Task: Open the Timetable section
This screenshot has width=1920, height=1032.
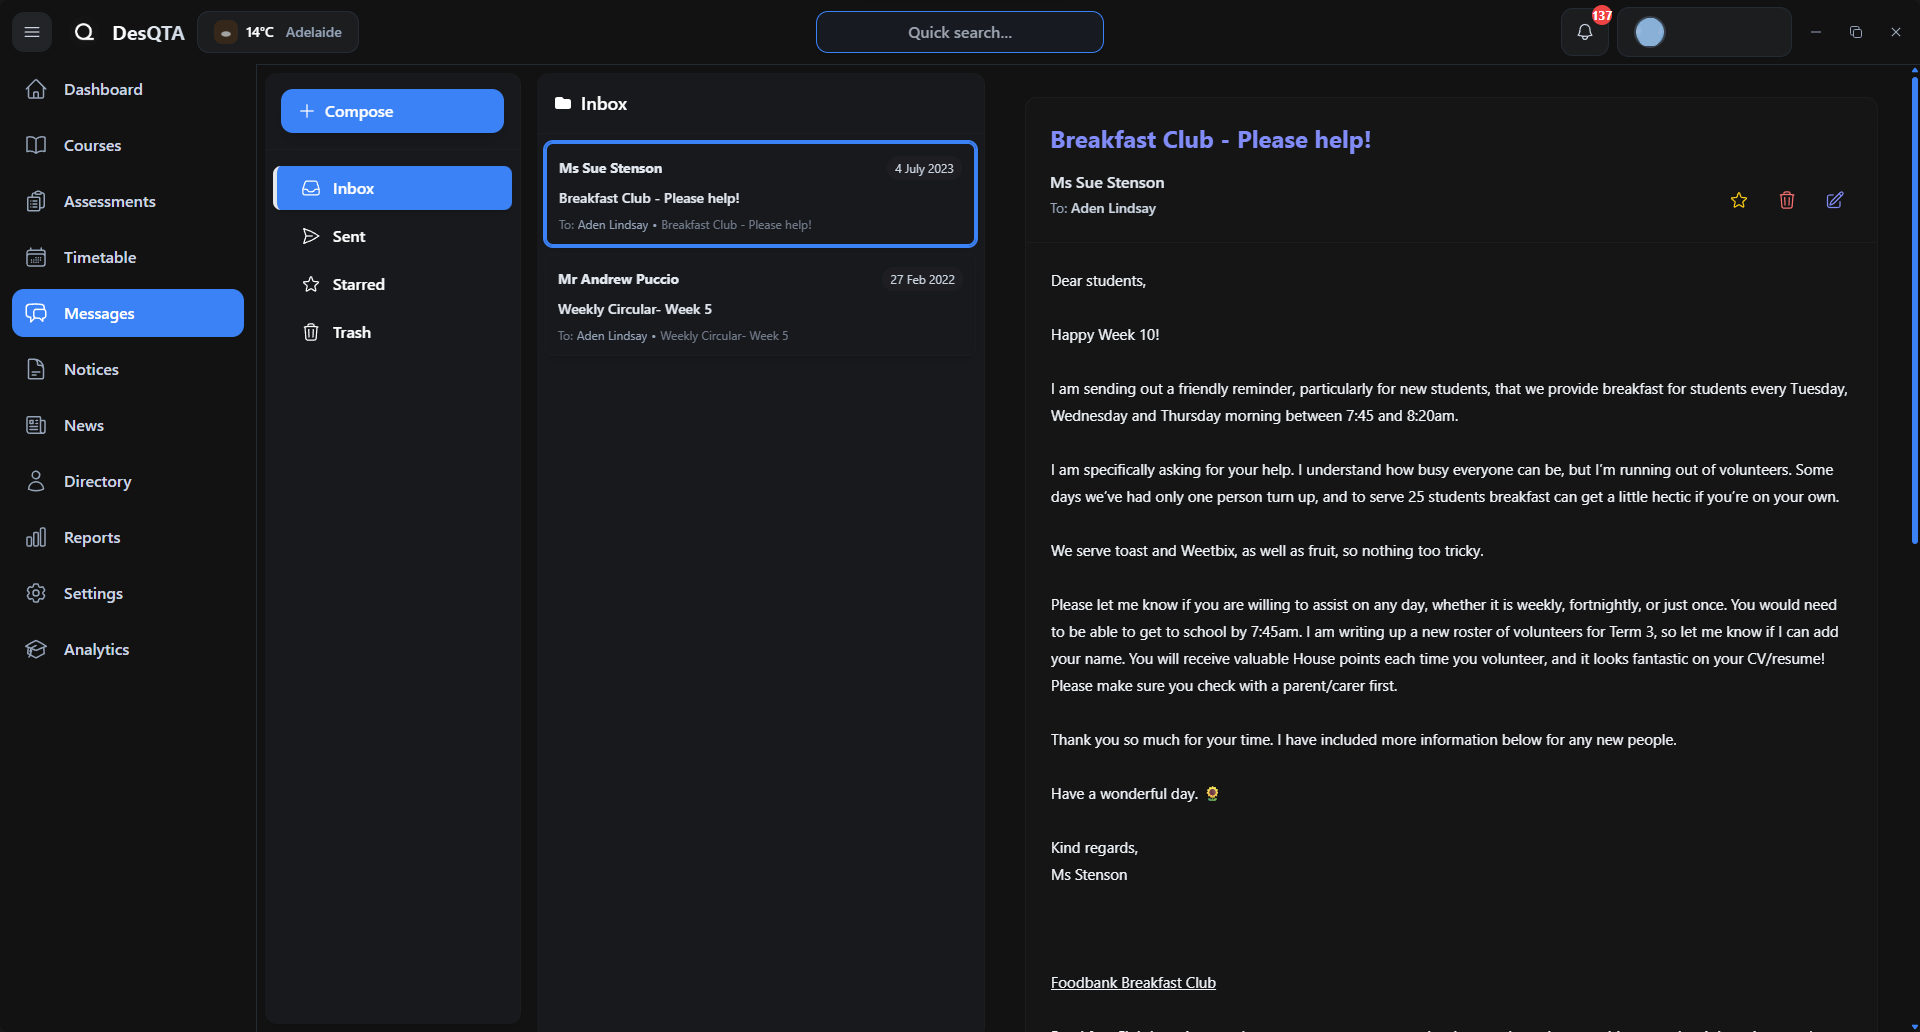Action: pyautogui.click(x=100, y=257)
